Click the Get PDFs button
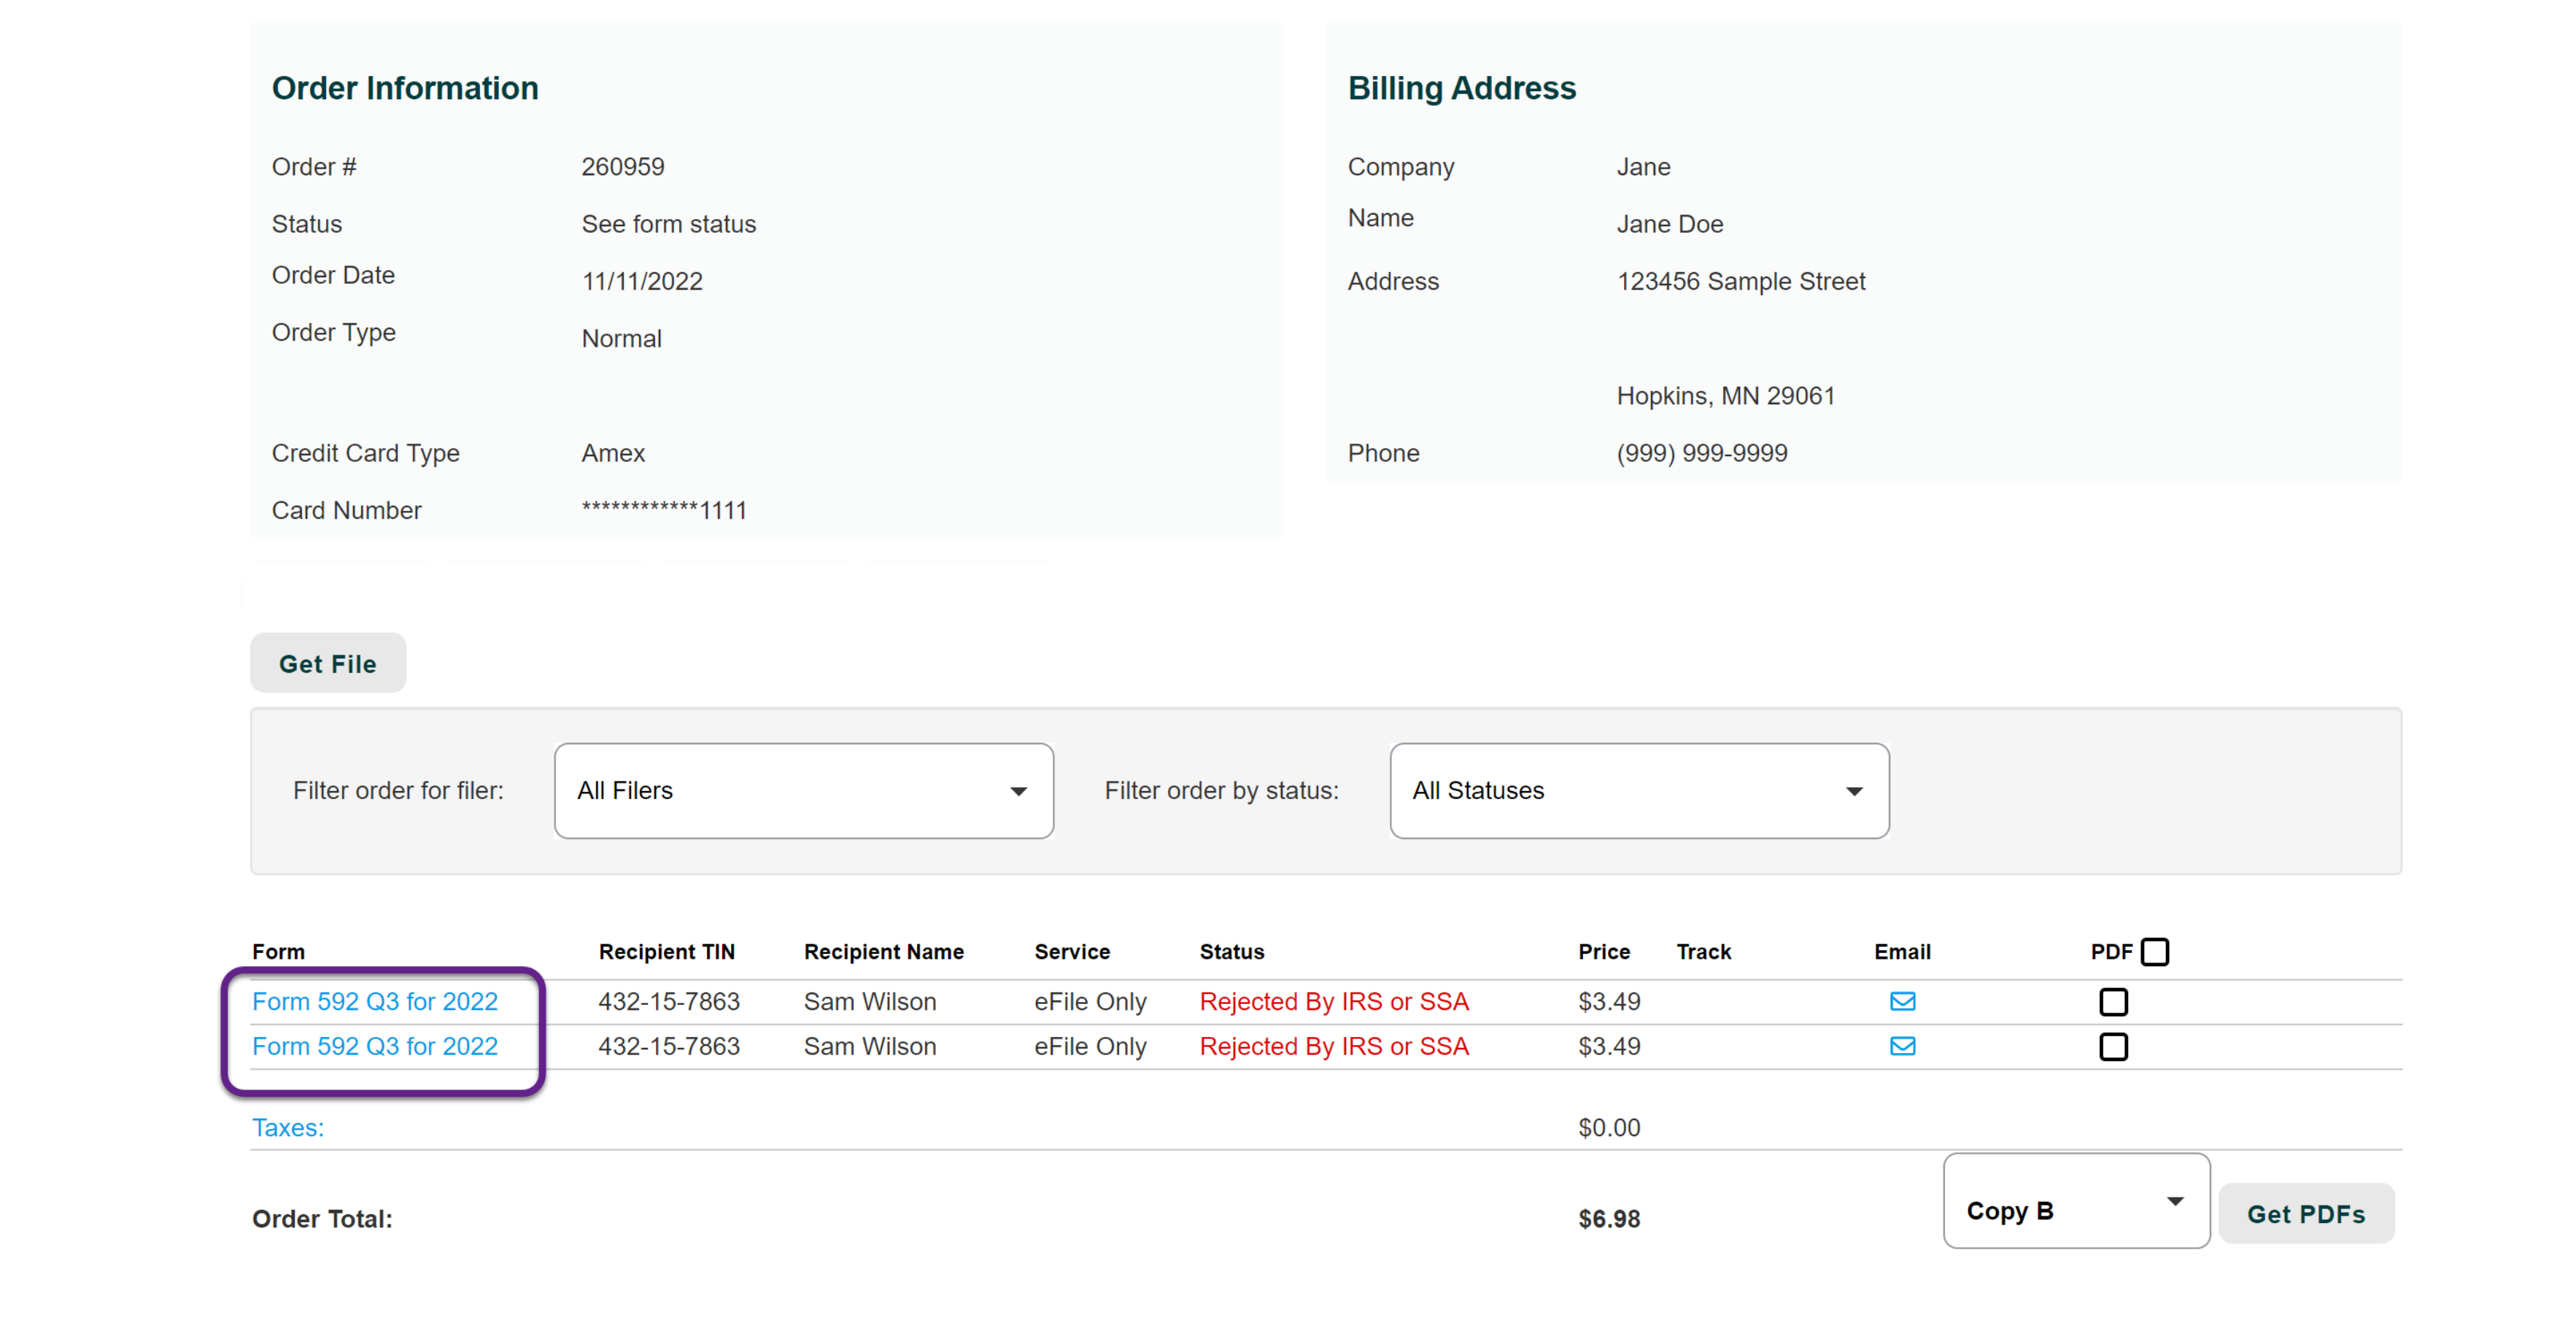The image size is (2576, 1331). 2305,1213
